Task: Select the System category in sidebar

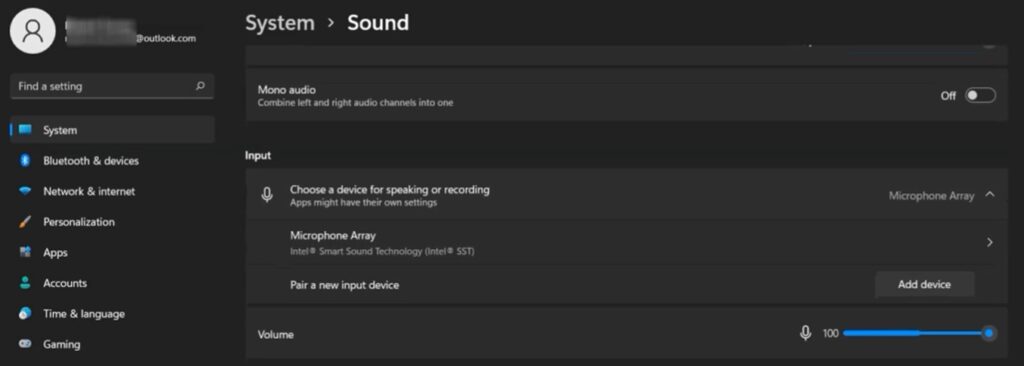Action: pos(112,130)
